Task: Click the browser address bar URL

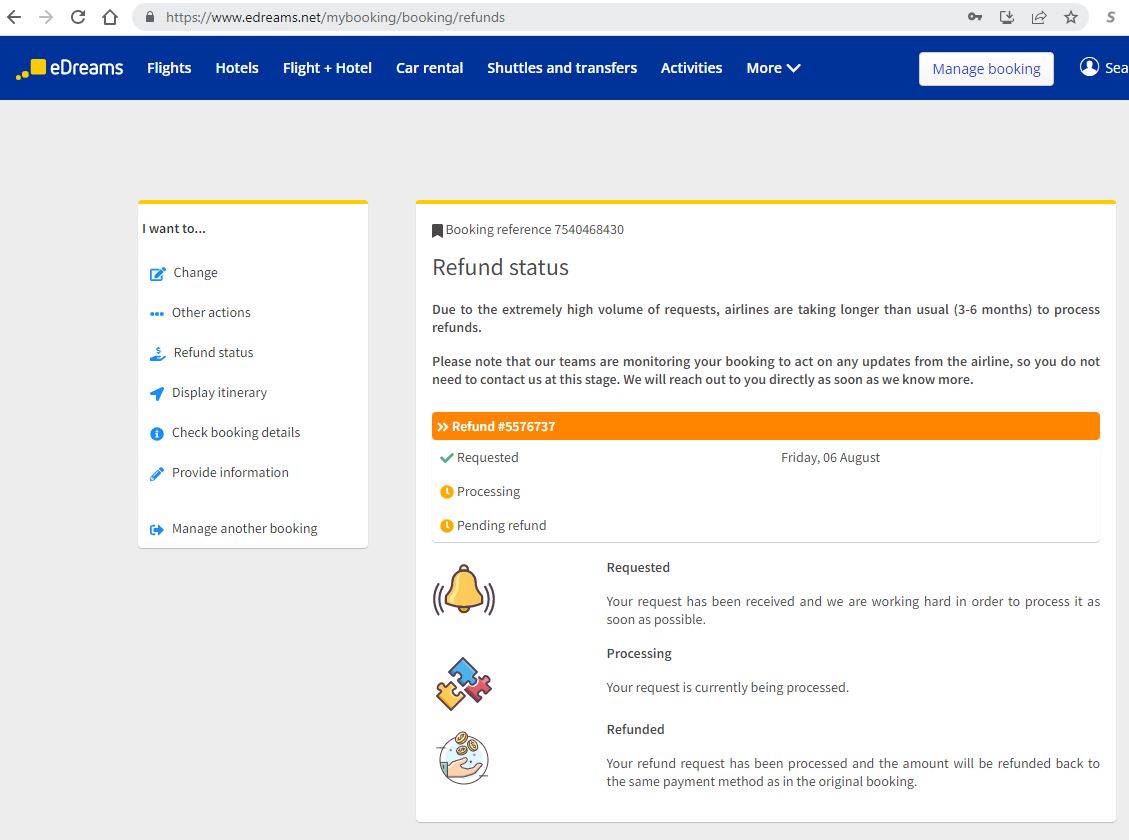Action: 336,17
